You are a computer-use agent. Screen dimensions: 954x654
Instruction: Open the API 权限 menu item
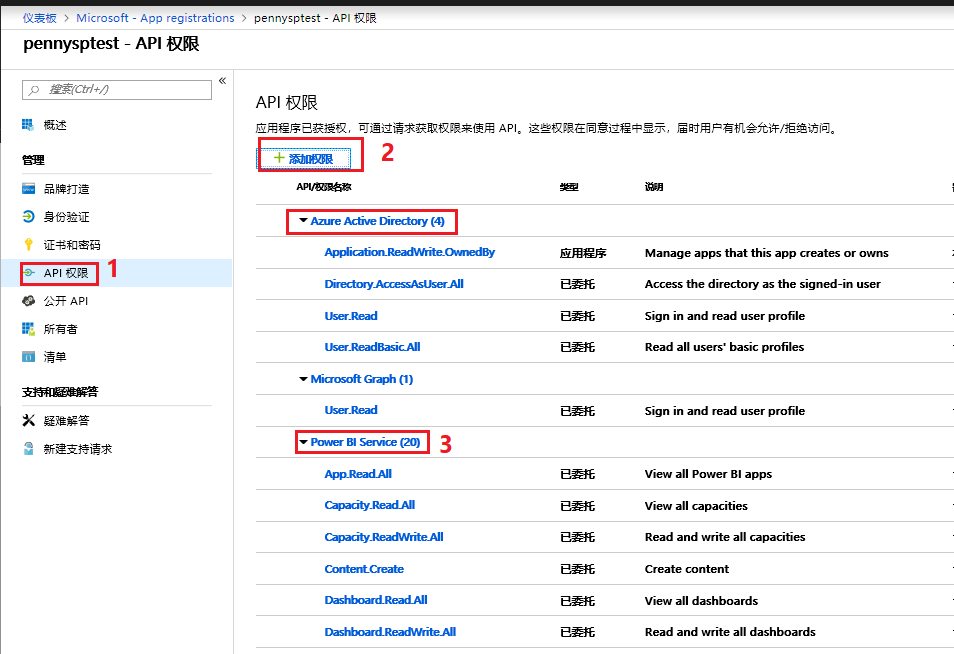click(x=66, y=273)
